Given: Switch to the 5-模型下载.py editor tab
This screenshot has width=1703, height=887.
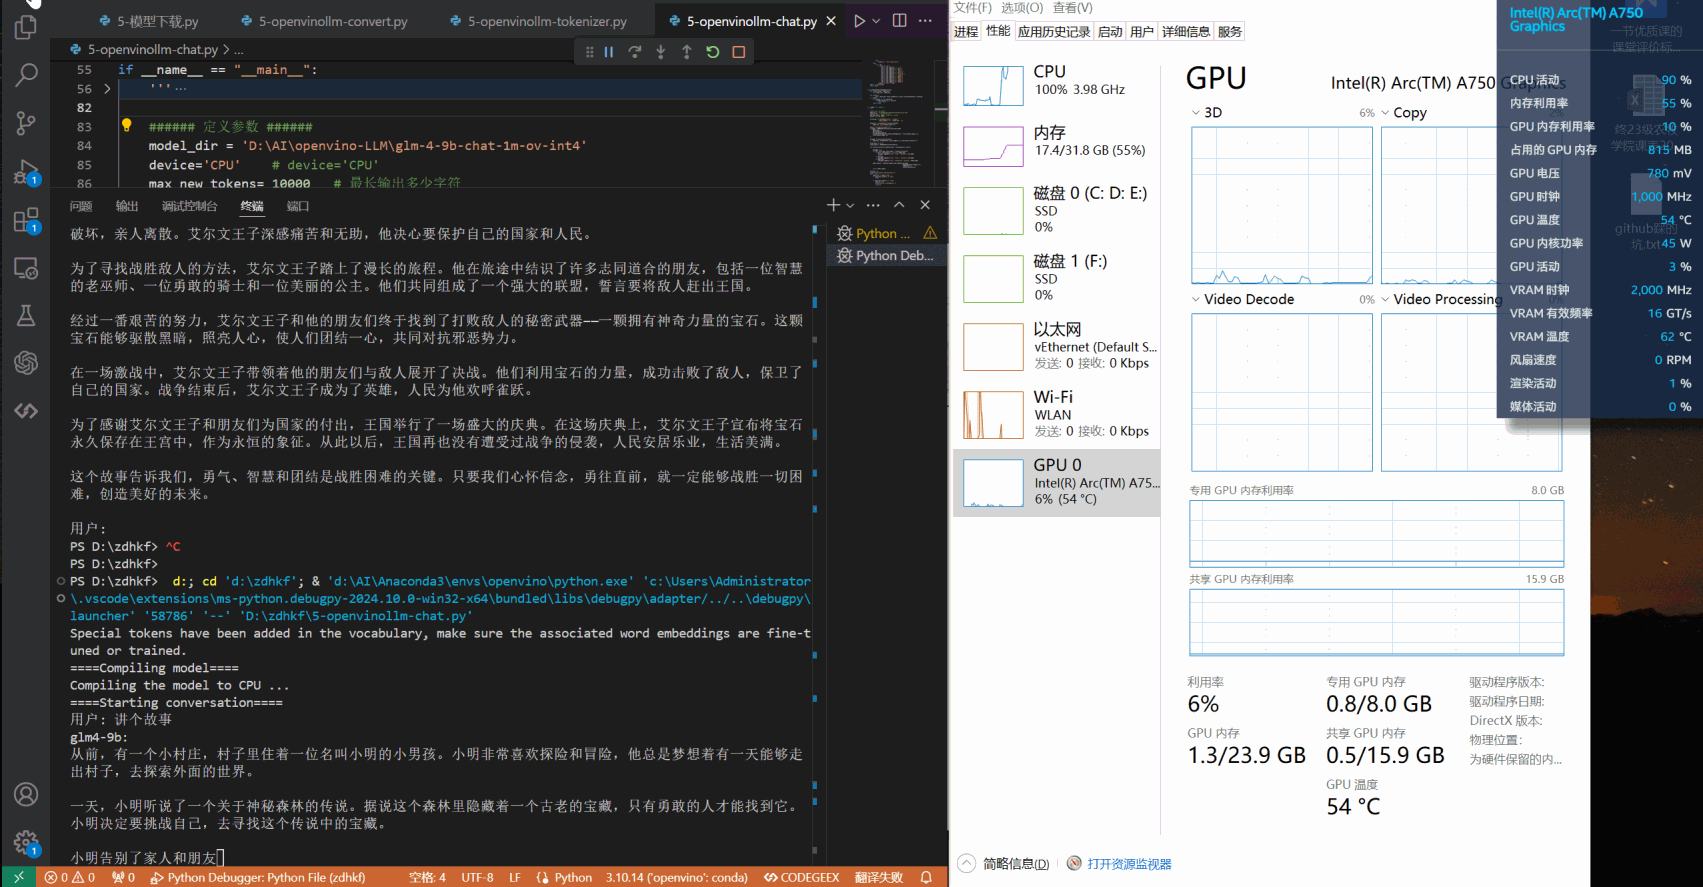Looking at the screenshot, I should point(148,21).
